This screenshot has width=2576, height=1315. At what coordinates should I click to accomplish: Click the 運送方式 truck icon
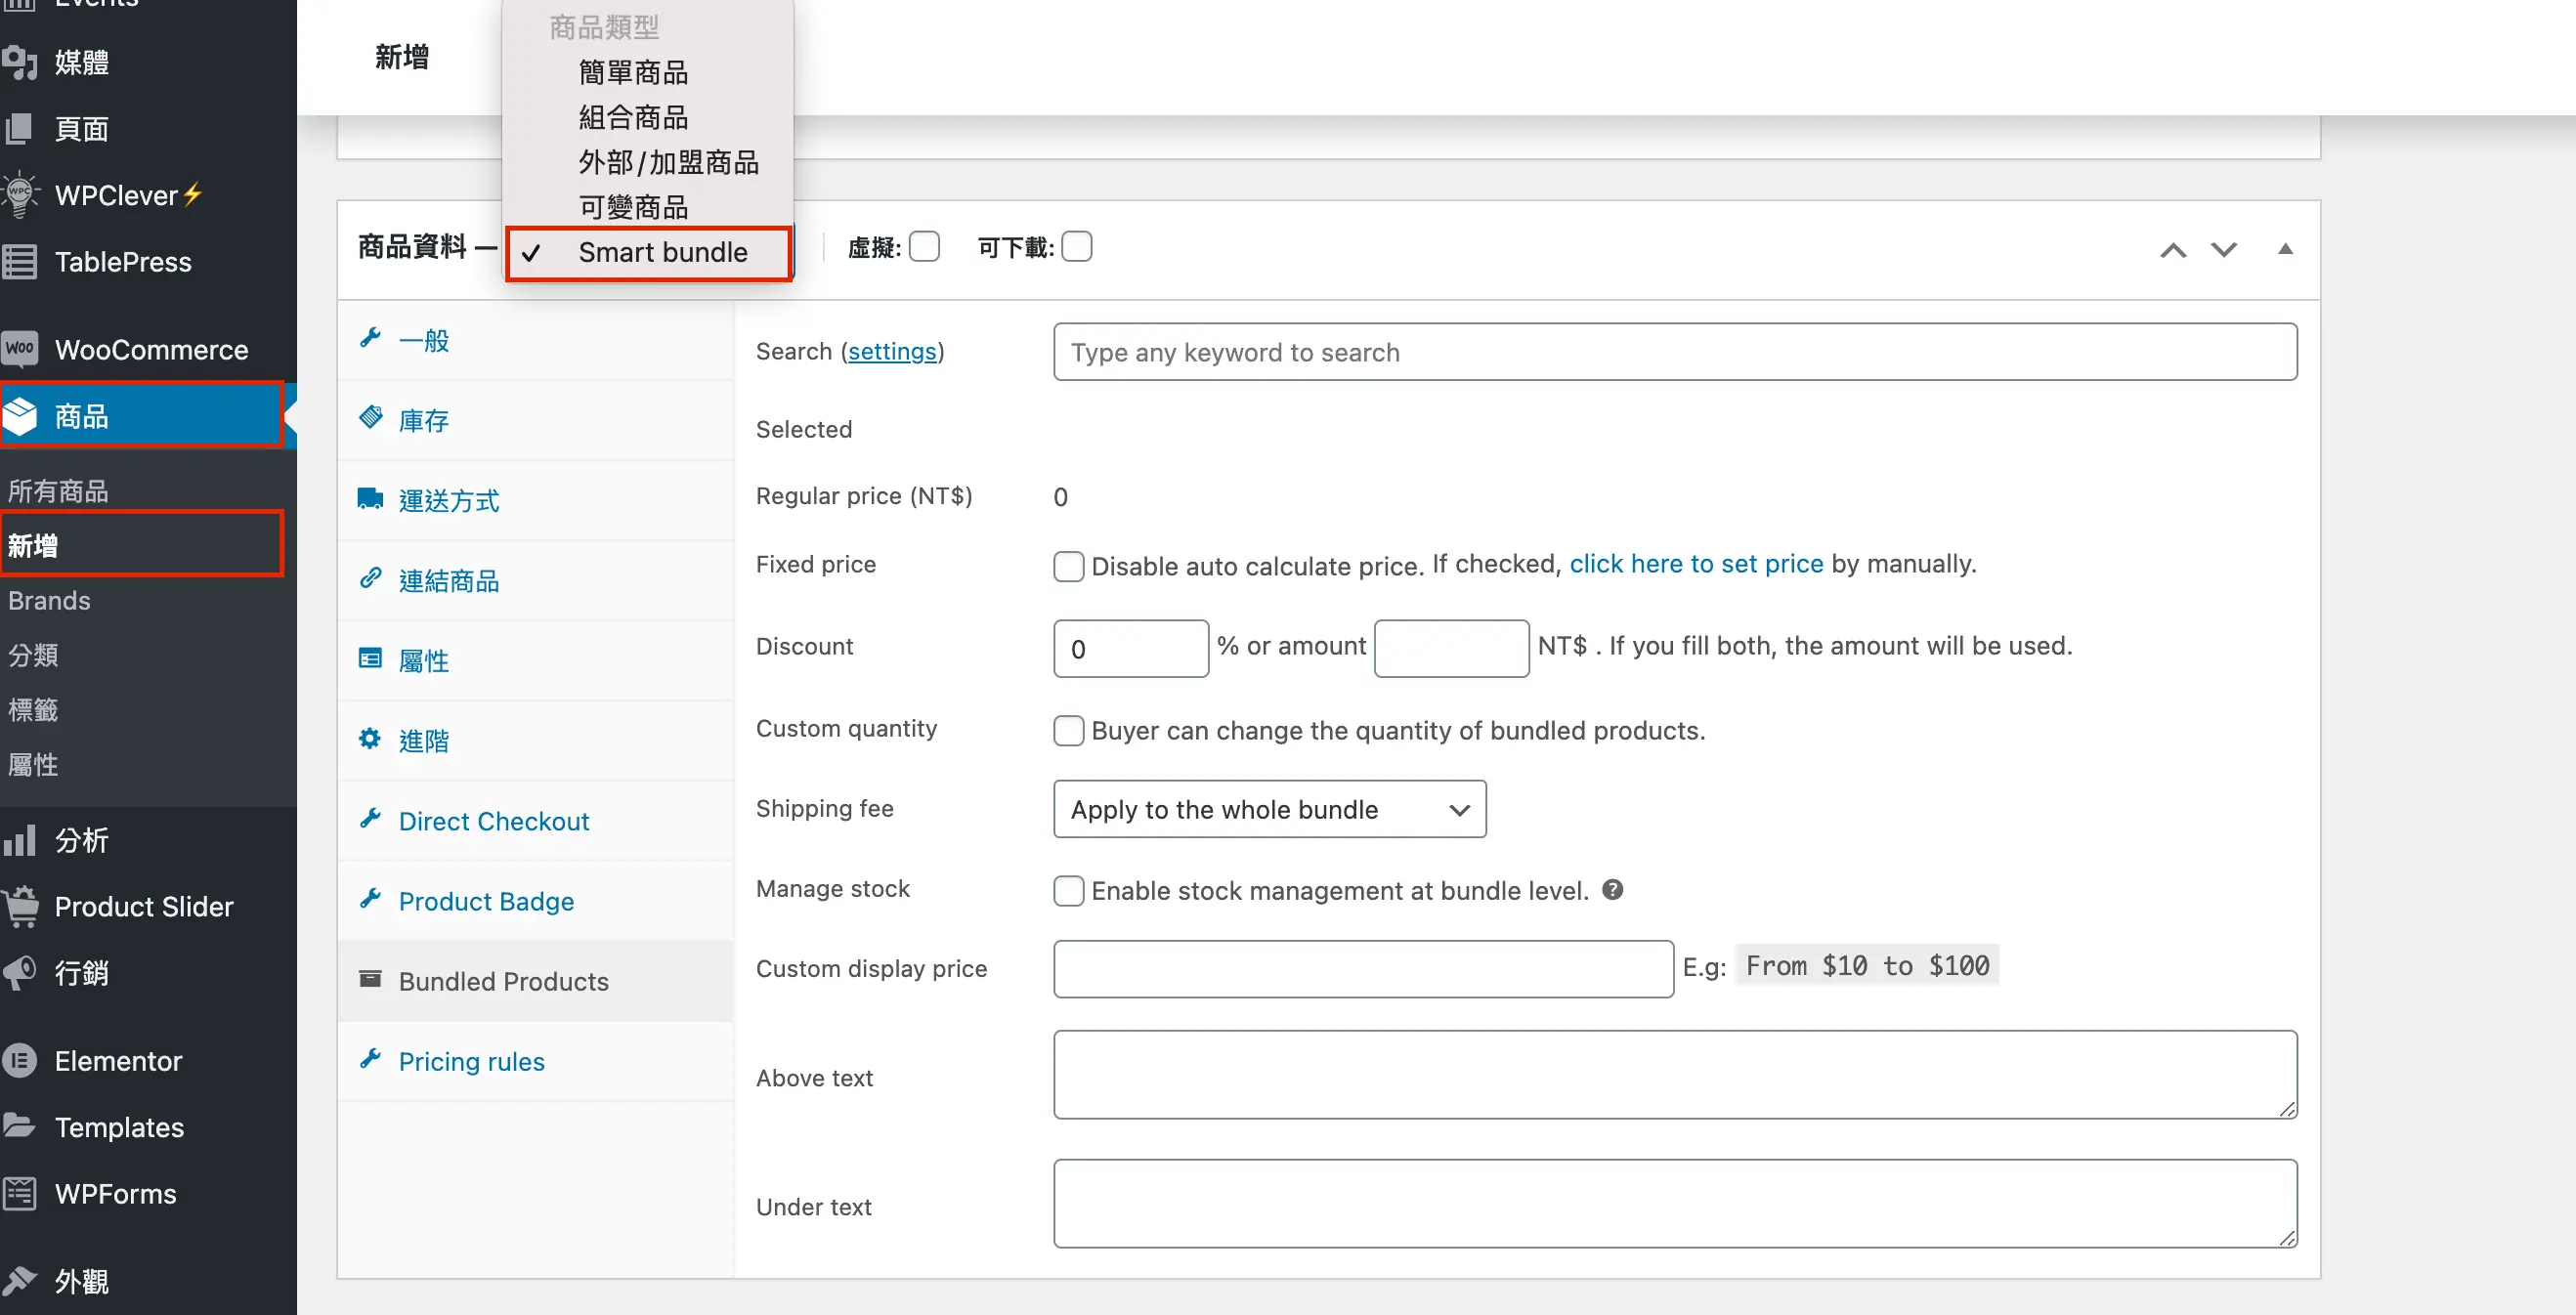(x=371, y=498)
